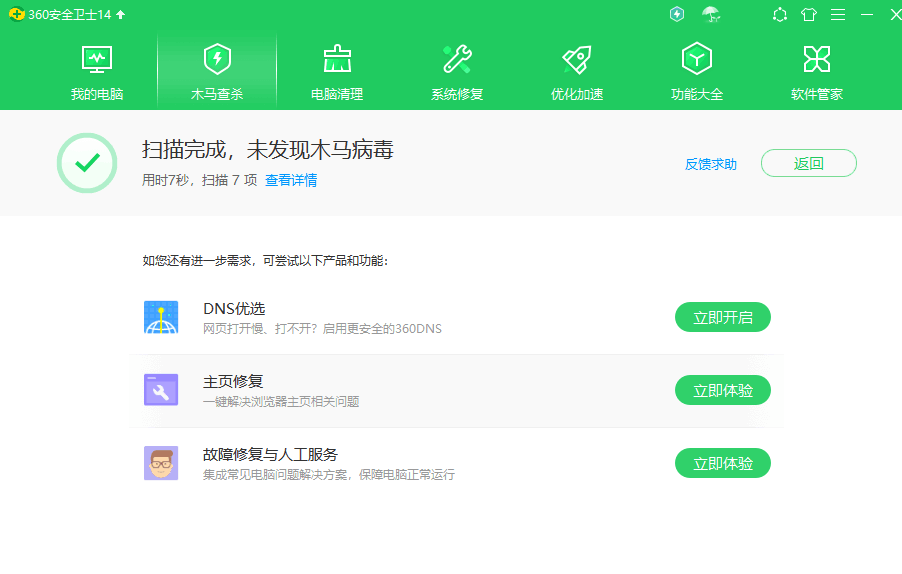Screen dimensions: 902x574
Task: Enable DNS优选 with 立即开启 button
Action: pyautogui.click(x=722, y=317)
